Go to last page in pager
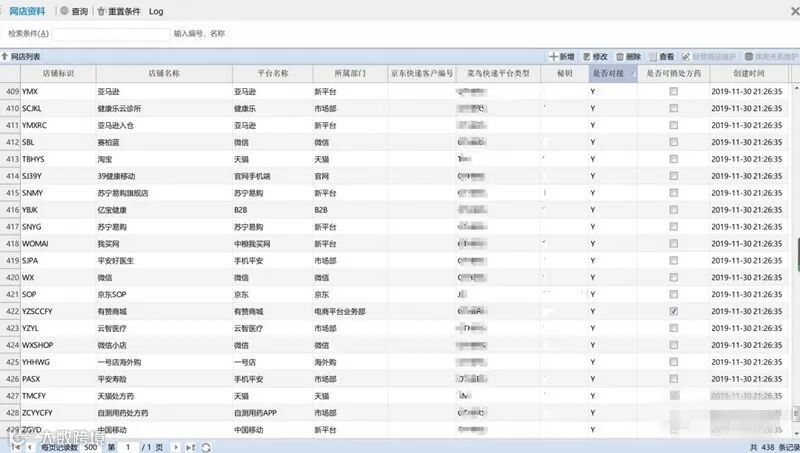800x453 pixels. pyautogui.click(x=190, y=447)
